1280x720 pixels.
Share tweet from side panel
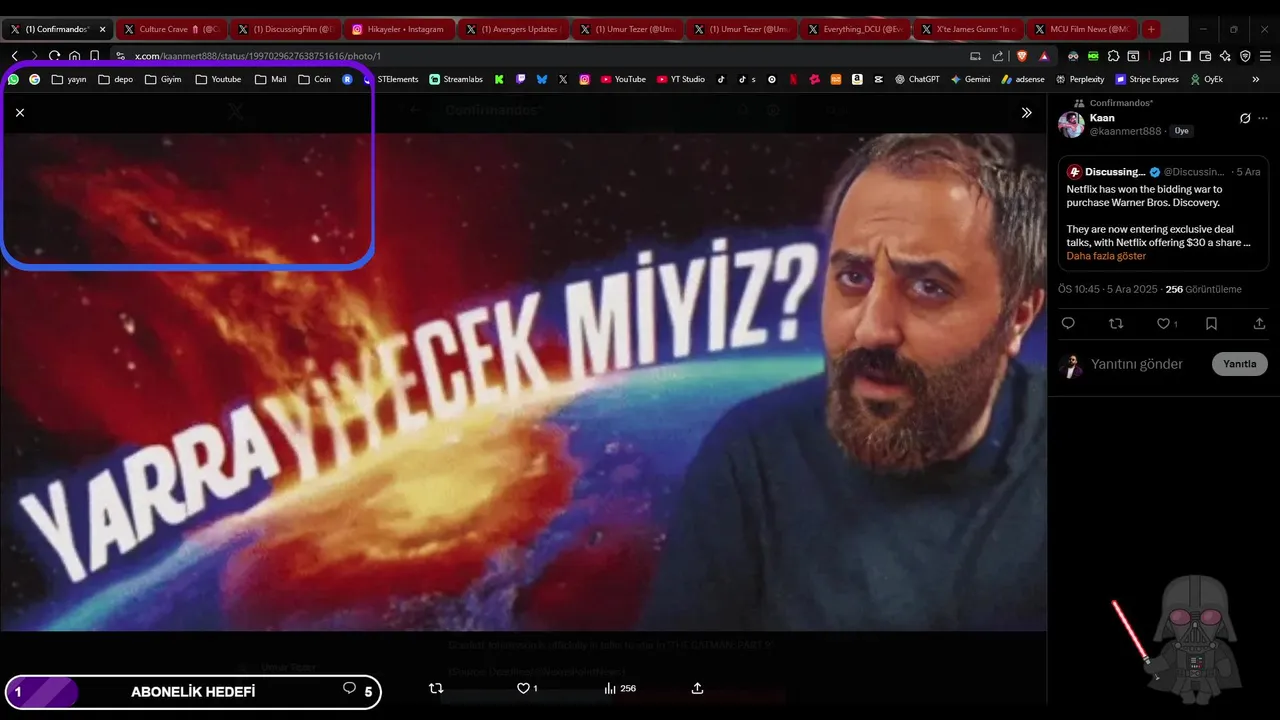1259,324
